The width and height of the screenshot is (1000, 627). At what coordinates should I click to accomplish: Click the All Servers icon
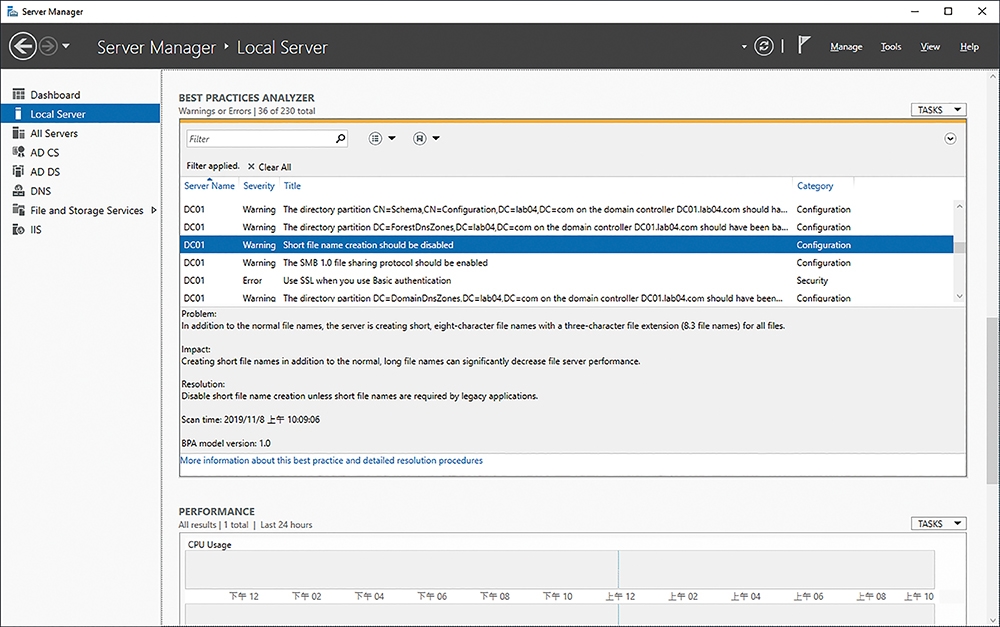point(18,133)
